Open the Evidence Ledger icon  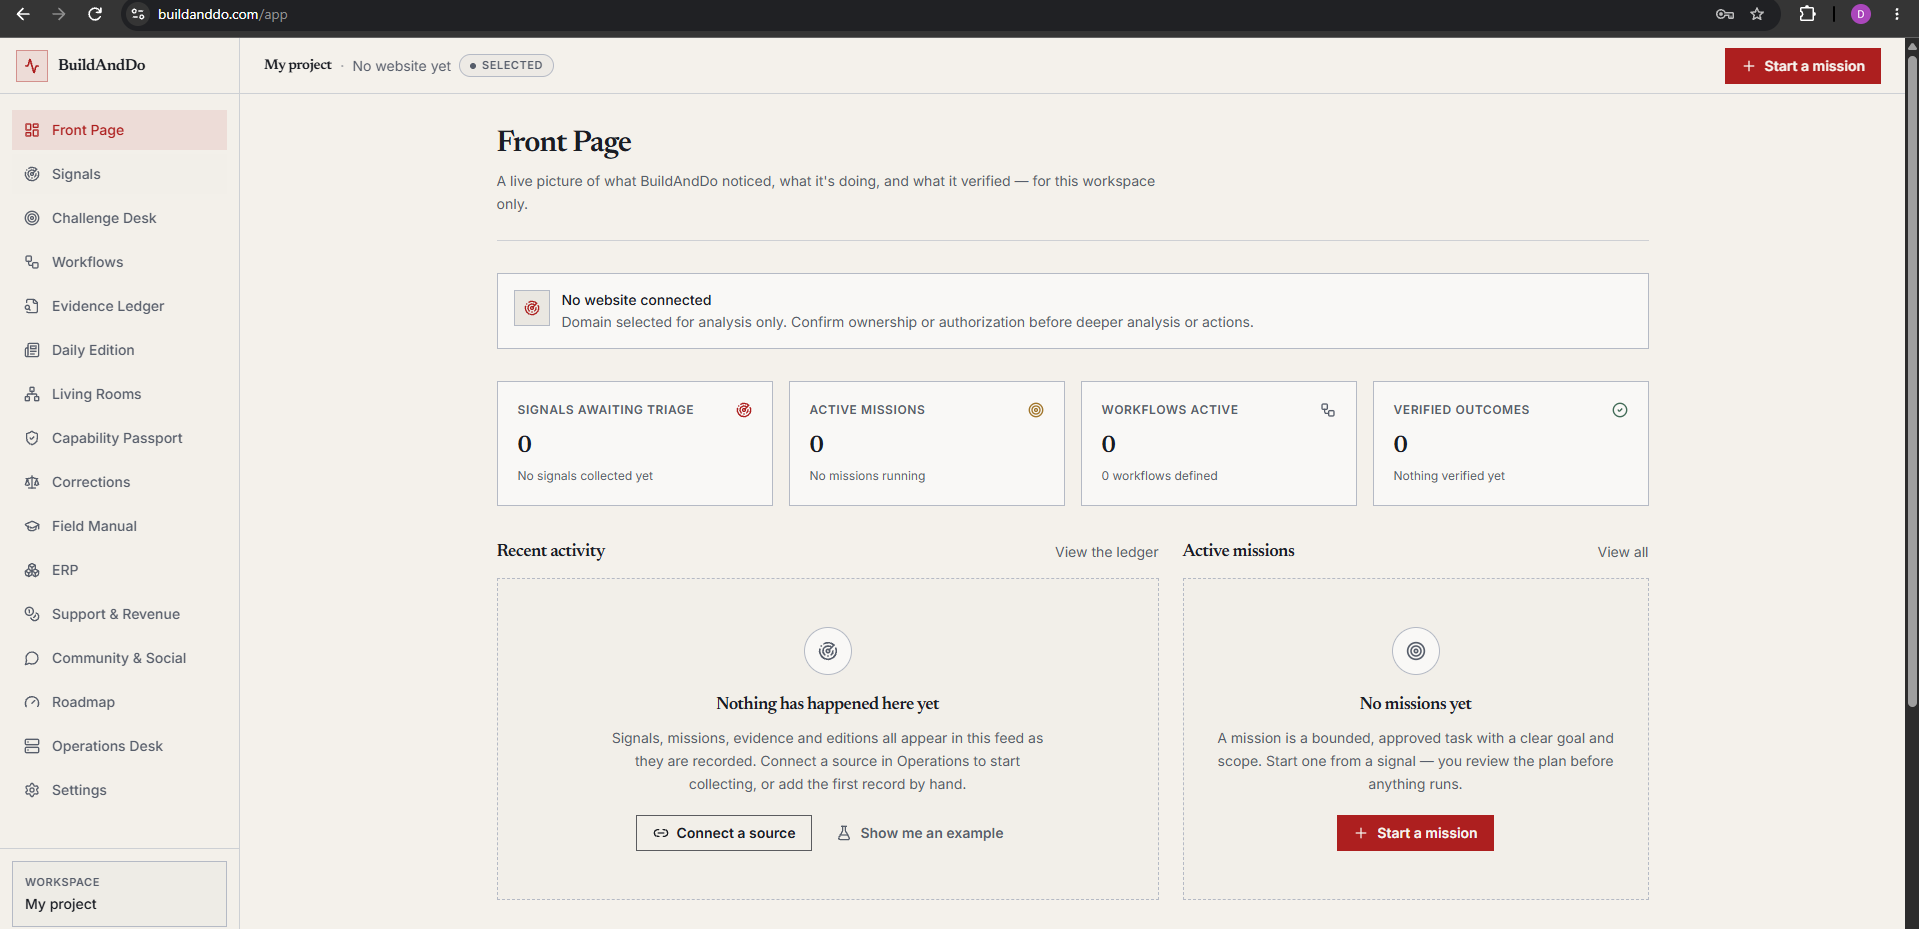32,306
